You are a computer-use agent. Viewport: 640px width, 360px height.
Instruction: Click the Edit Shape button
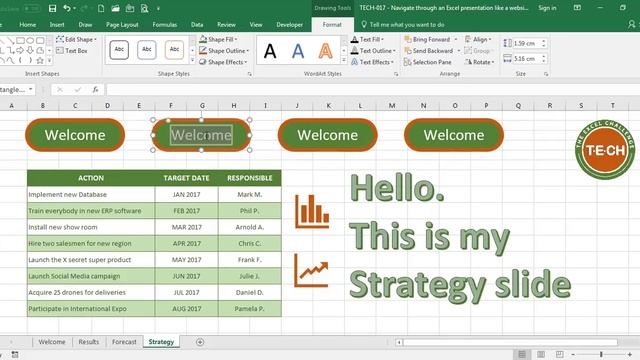click(x=76, y=39)
